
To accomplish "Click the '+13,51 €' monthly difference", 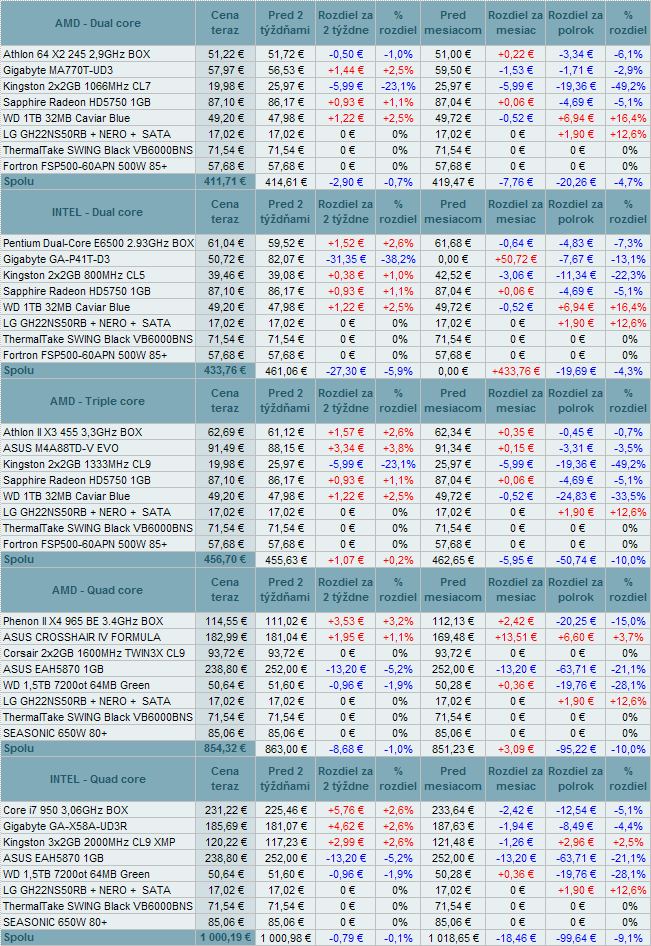I will pyautogui.click(x=516, y=637).
